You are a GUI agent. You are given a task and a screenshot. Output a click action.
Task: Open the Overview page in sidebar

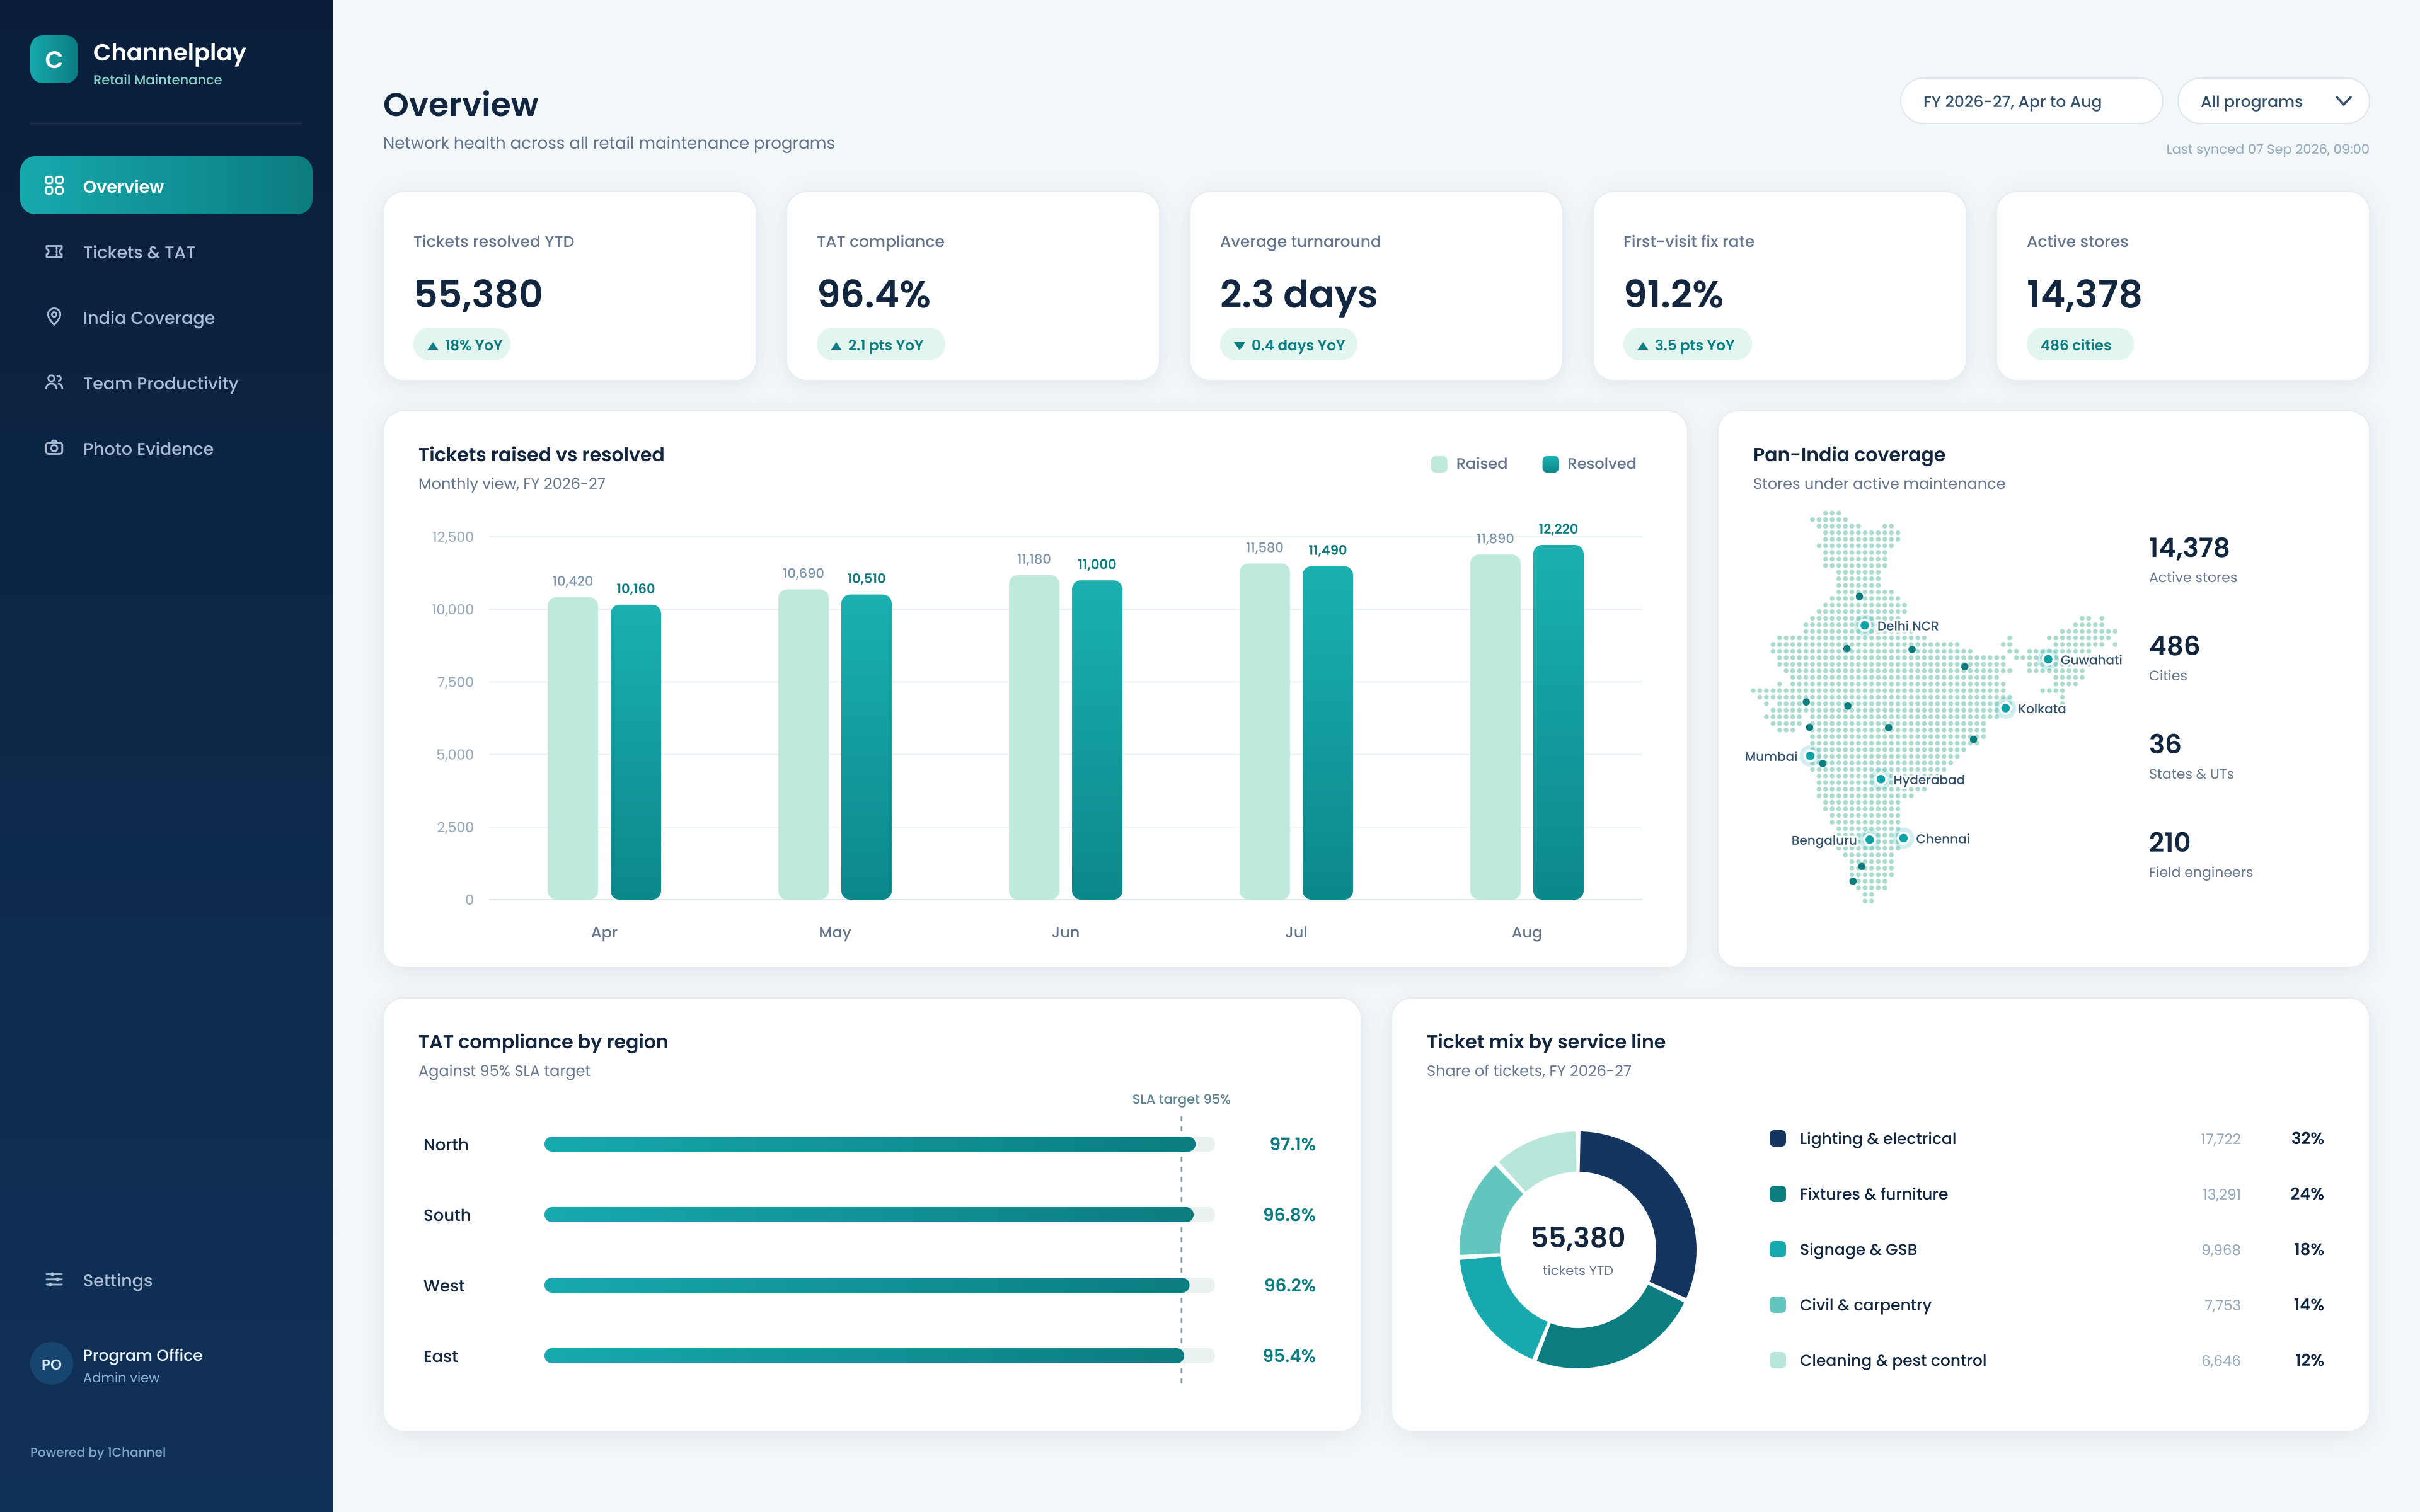[166, 185]
